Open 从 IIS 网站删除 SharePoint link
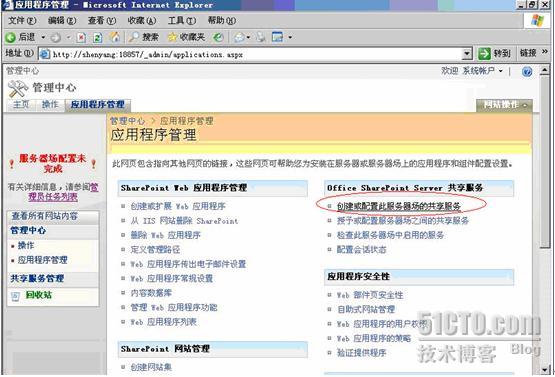 (184, 221)
